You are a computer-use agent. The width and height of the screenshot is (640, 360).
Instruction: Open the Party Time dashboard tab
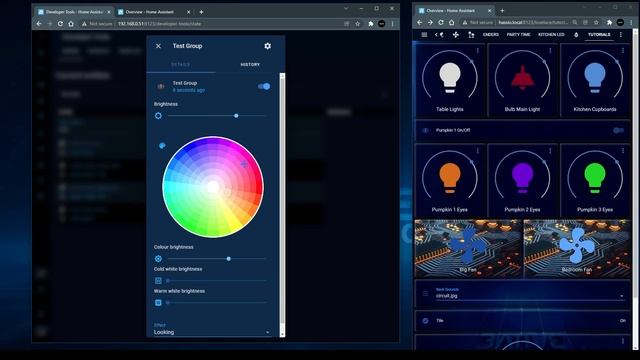(518, 35)
